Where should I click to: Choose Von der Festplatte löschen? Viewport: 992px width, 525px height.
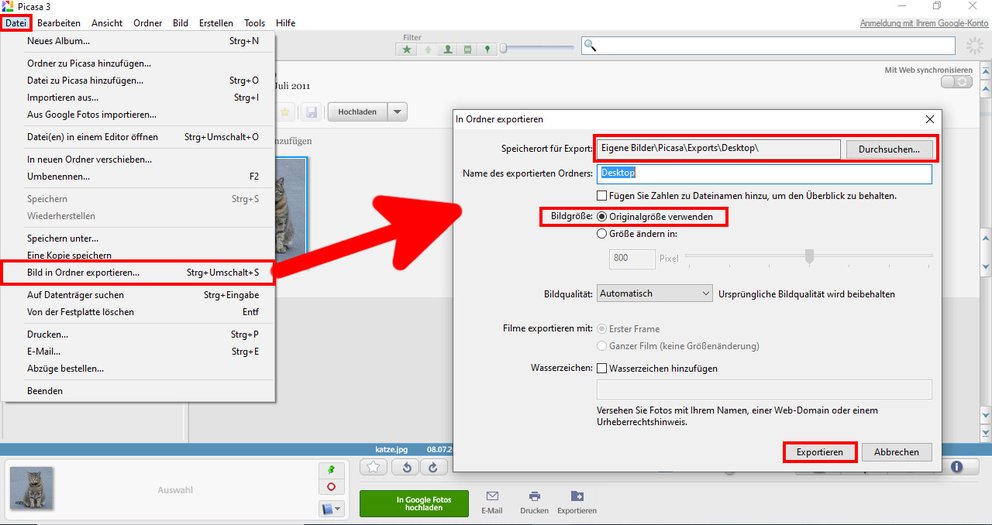point(138,312)
